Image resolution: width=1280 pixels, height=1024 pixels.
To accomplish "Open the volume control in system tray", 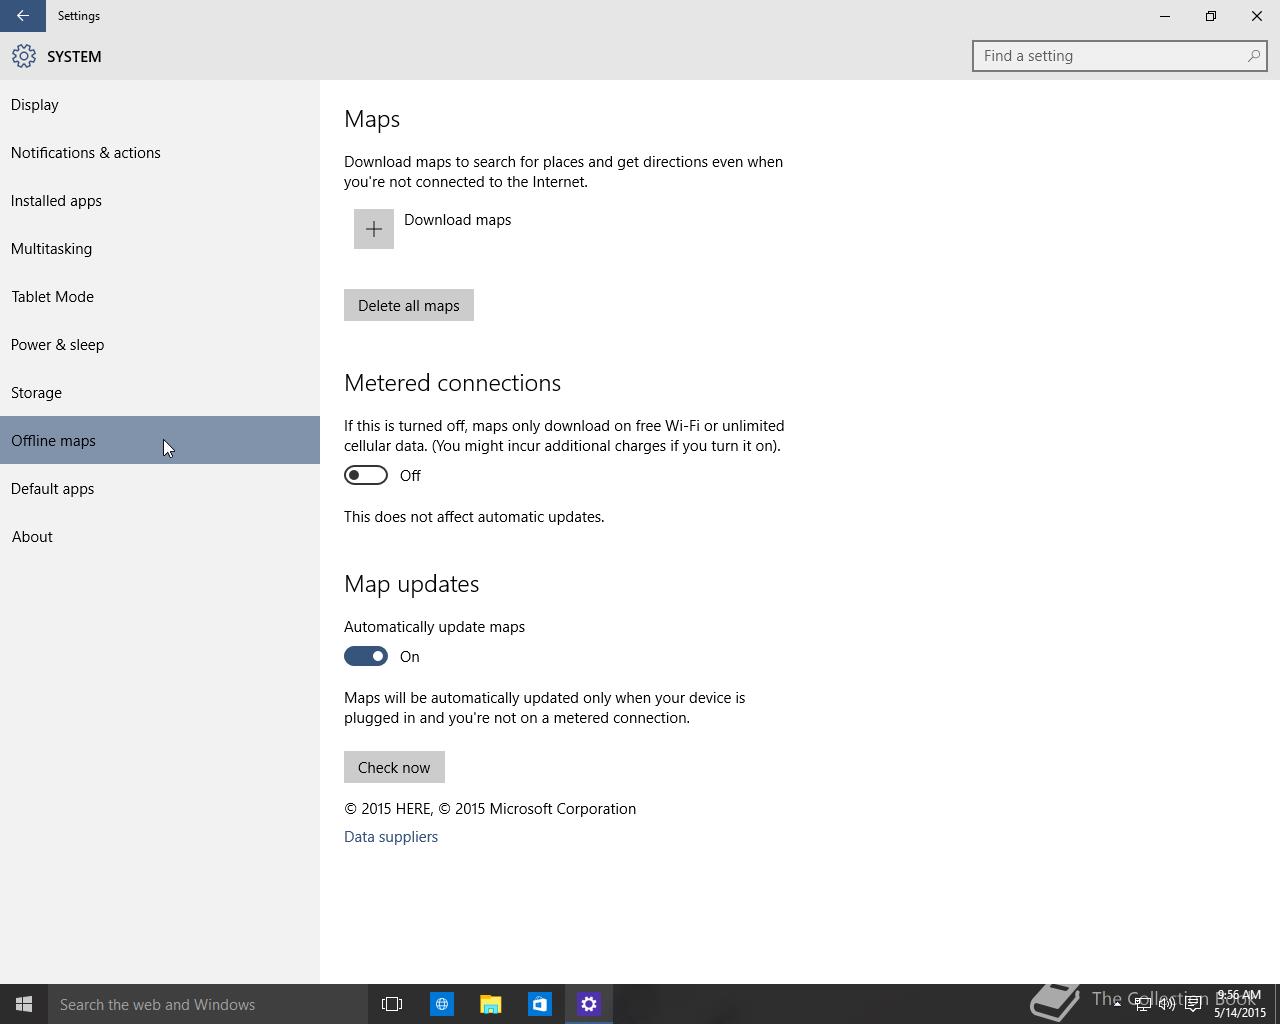I will 1167,1004.
